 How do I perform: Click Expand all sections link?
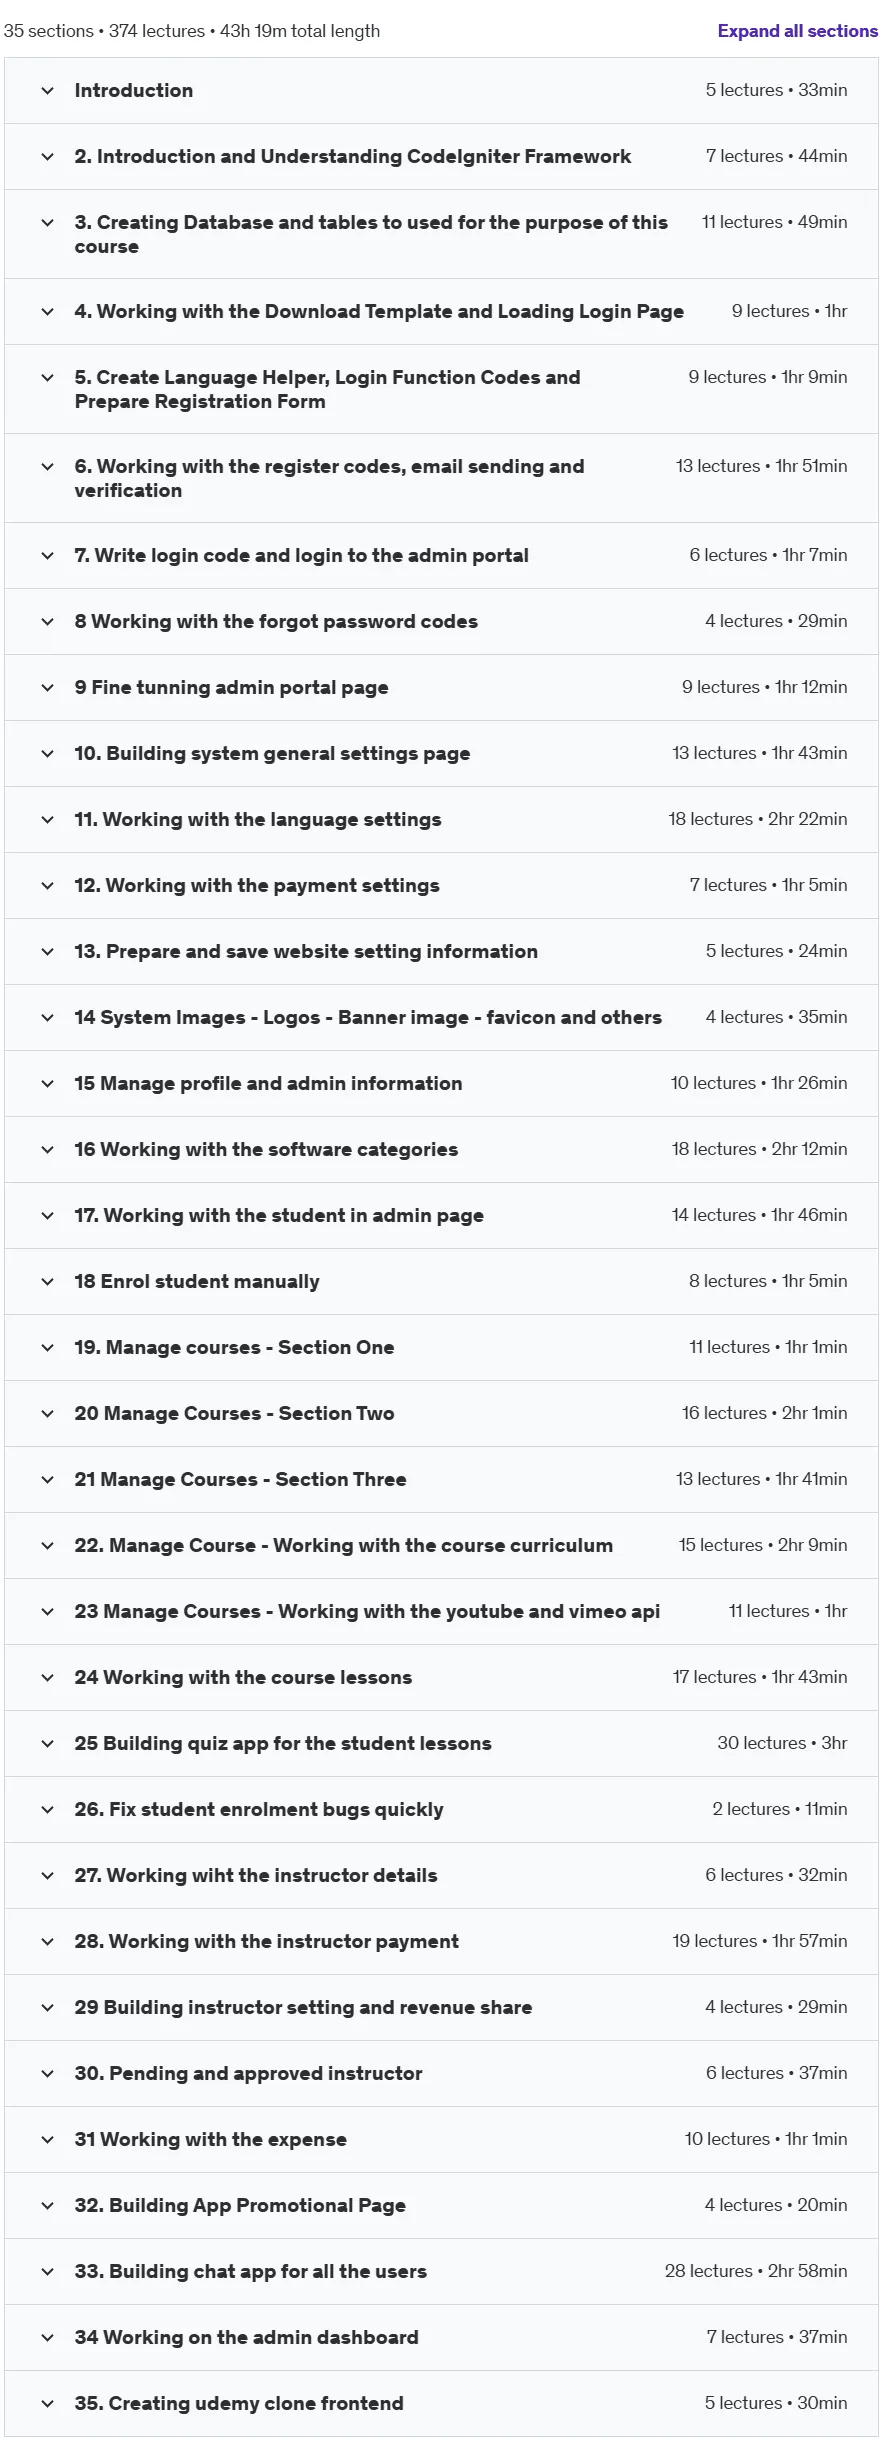point(797,31)
